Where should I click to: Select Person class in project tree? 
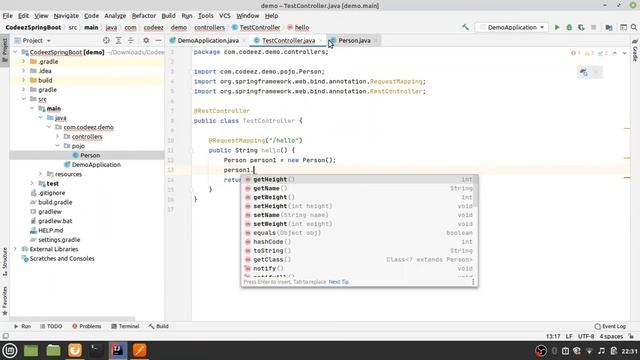(90, 156)
